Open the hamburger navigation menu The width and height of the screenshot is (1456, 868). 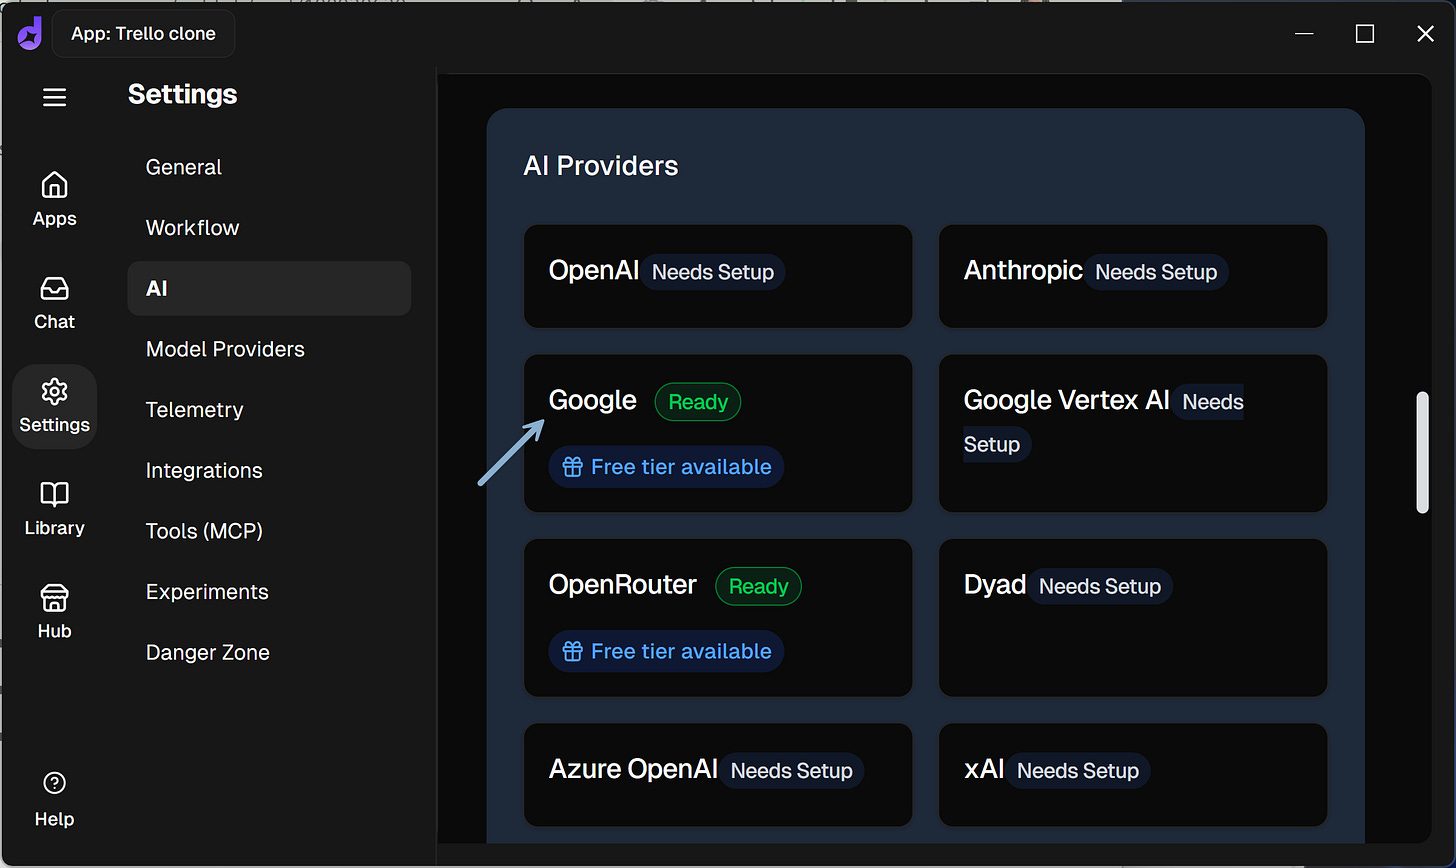[54, 97]
